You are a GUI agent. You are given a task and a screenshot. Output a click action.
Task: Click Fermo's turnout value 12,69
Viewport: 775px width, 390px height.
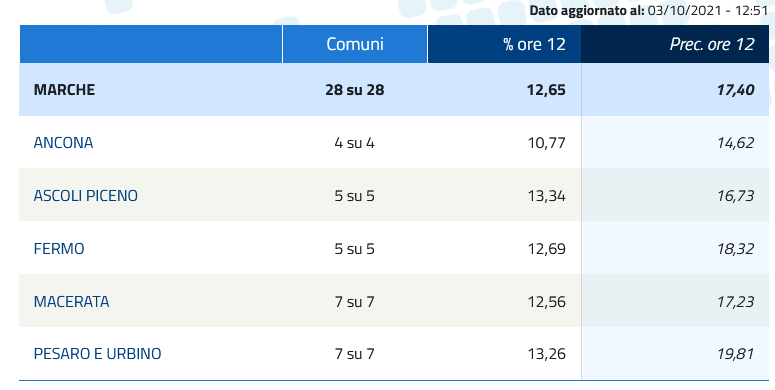pyautogui.click(x=546, y=249)
